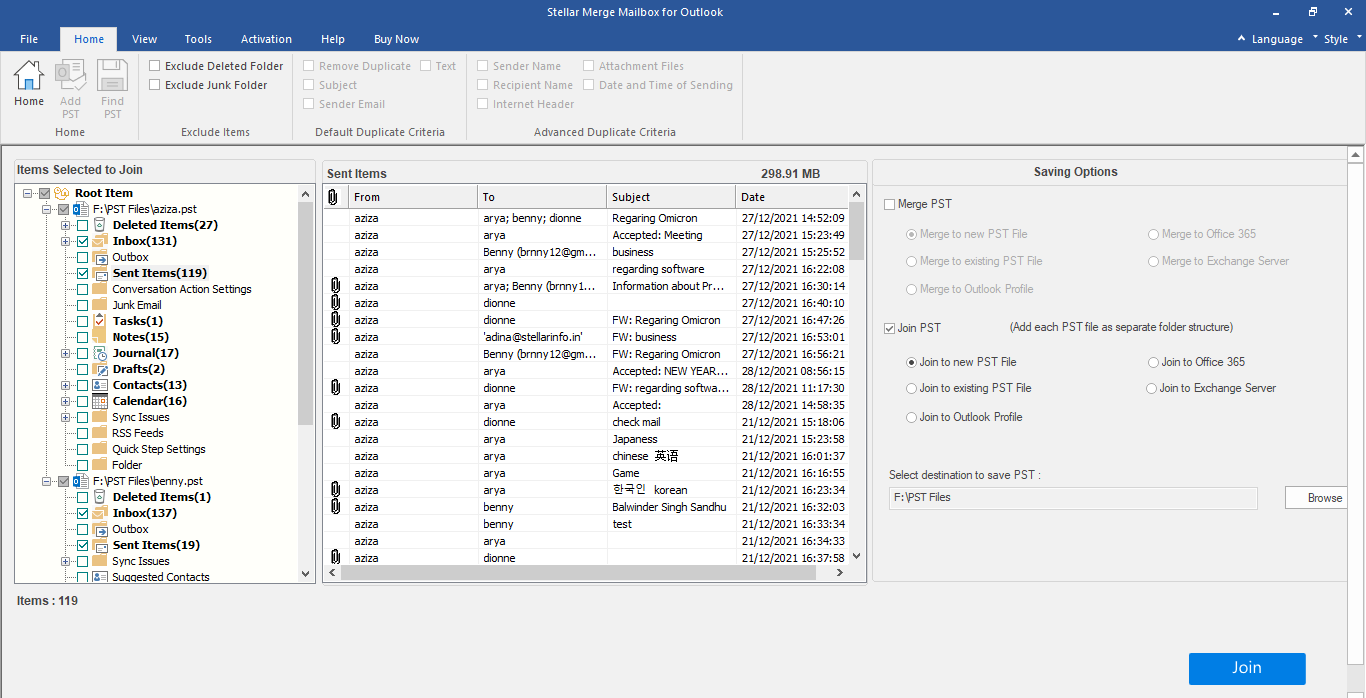Click the Add PST icon

[70, 75]
